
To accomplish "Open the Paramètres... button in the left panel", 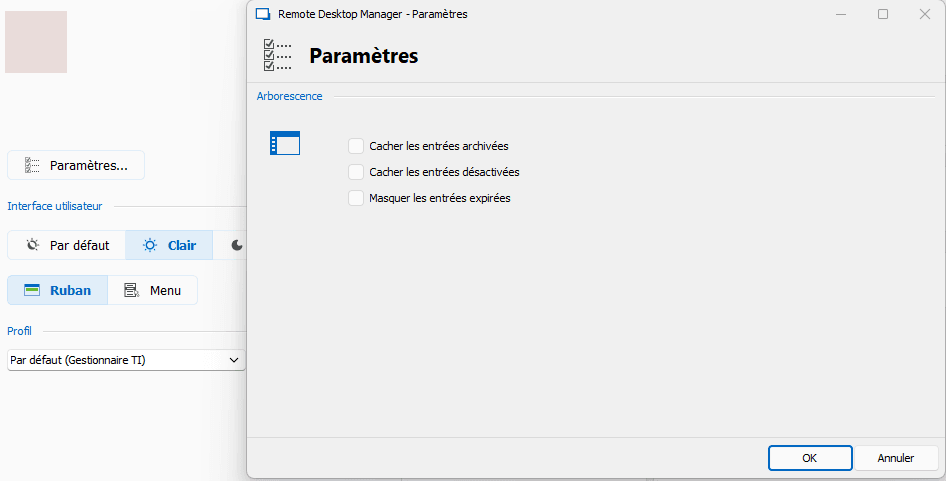I will pos(76,165).
